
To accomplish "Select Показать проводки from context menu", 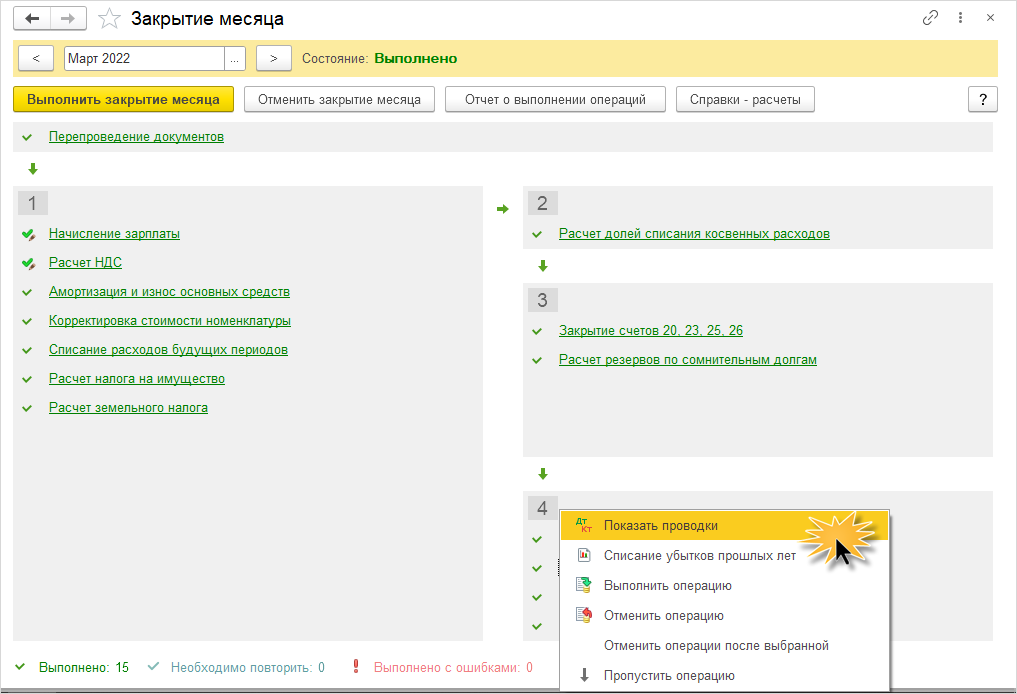I will point(660,526).
